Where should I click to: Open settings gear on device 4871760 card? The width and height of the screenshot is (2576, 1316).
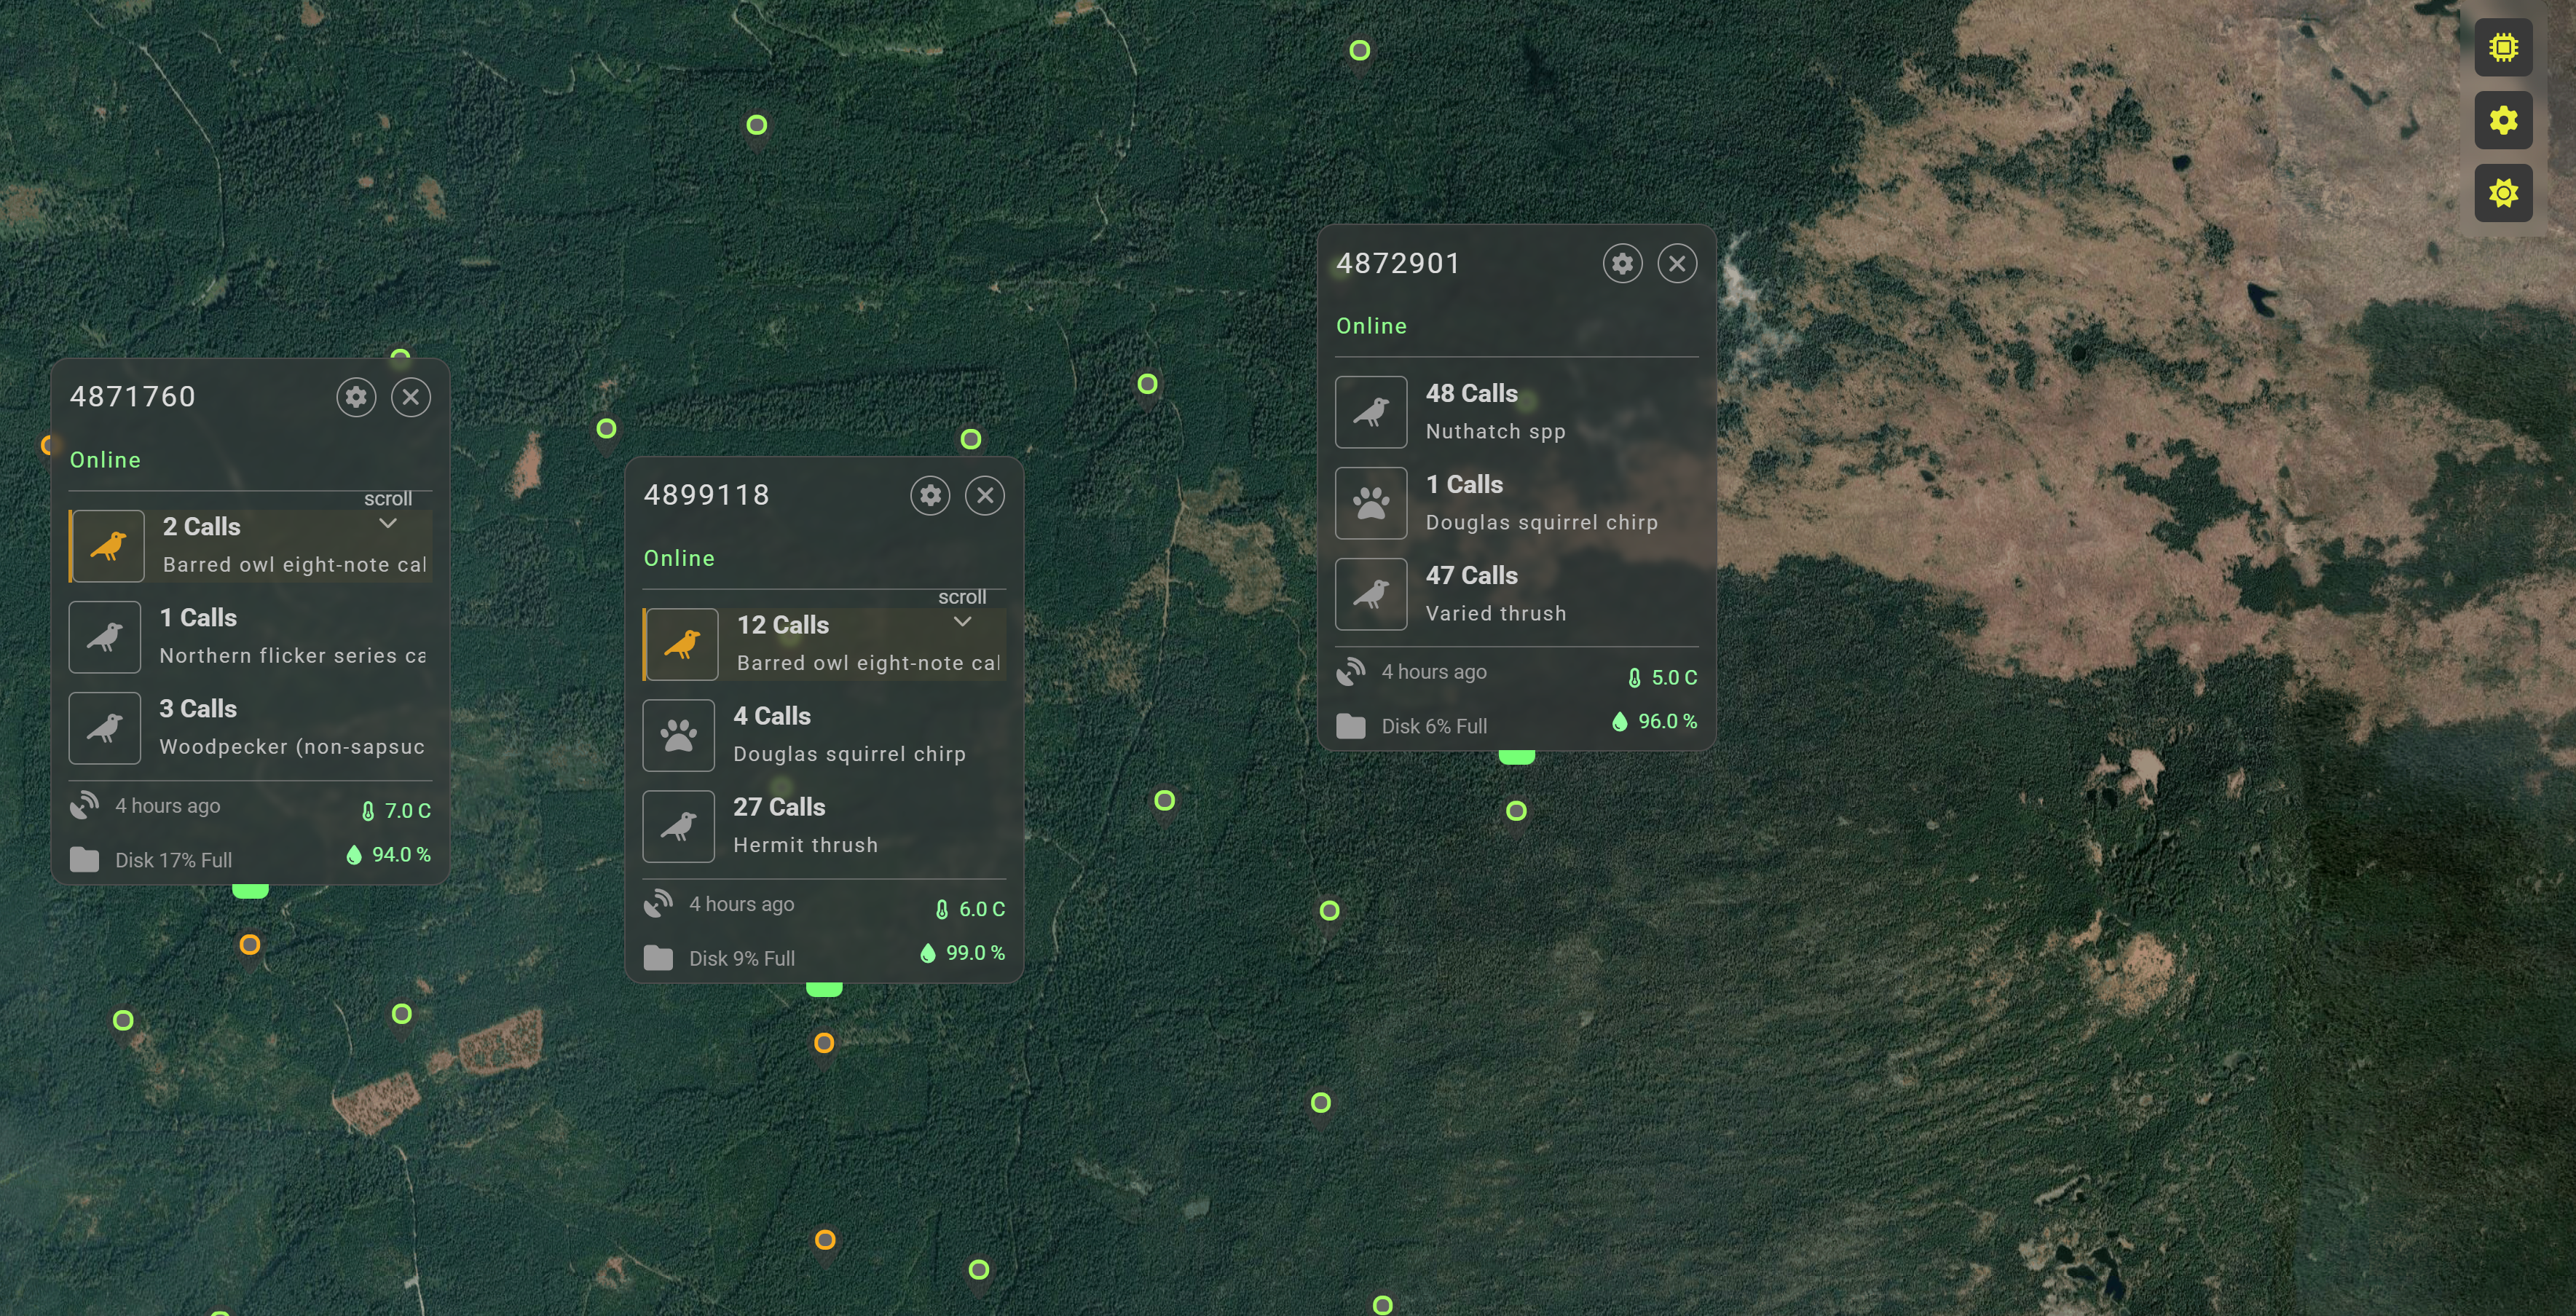356,397
